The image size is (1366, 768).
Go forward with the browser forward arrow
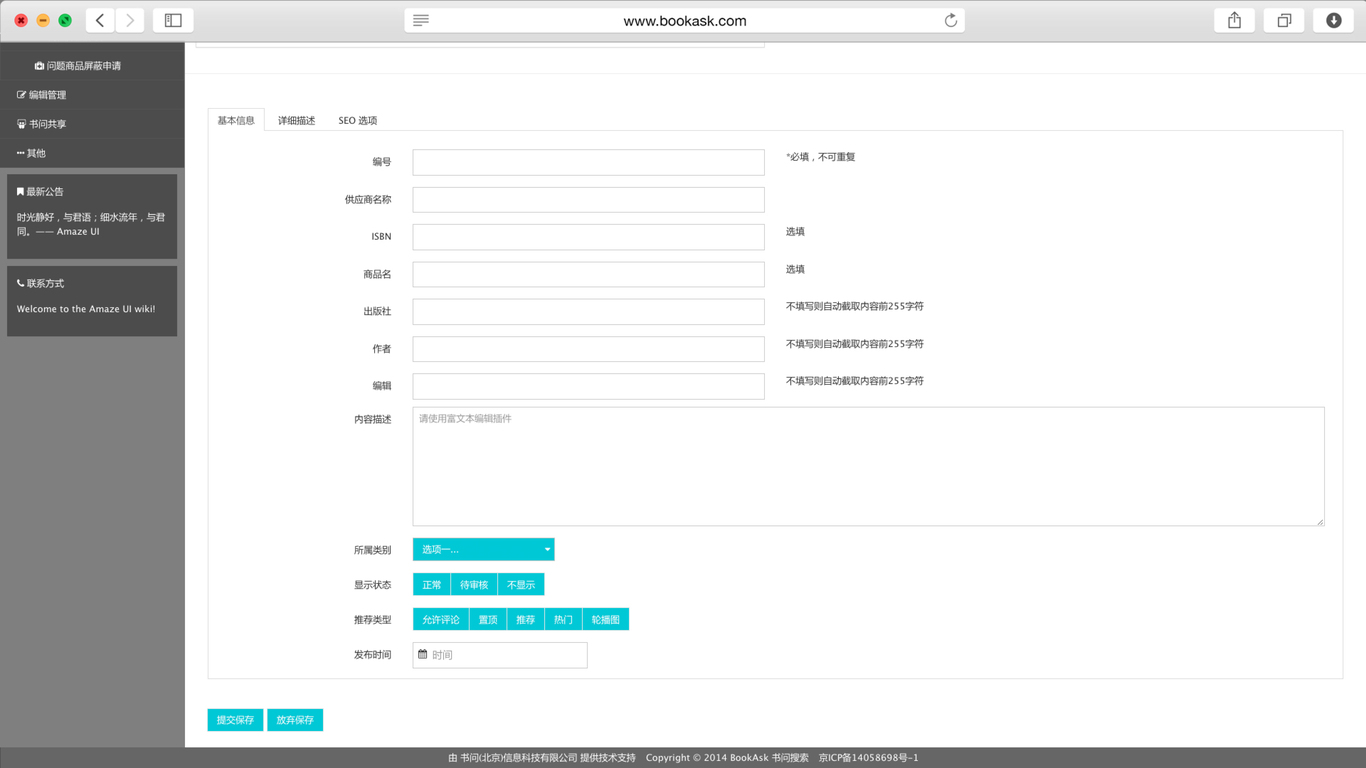pyautogui.click(x=130, y=20)
